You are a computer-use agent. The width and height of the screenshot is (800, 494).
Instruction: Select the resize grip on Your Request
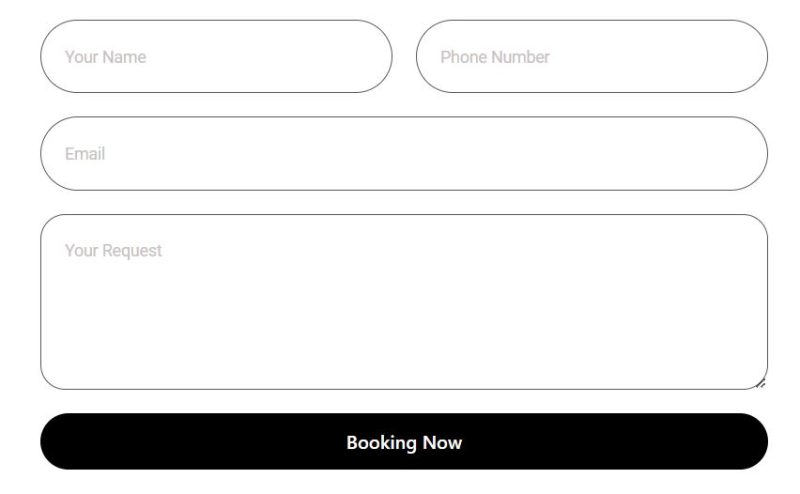click(761, 383)
